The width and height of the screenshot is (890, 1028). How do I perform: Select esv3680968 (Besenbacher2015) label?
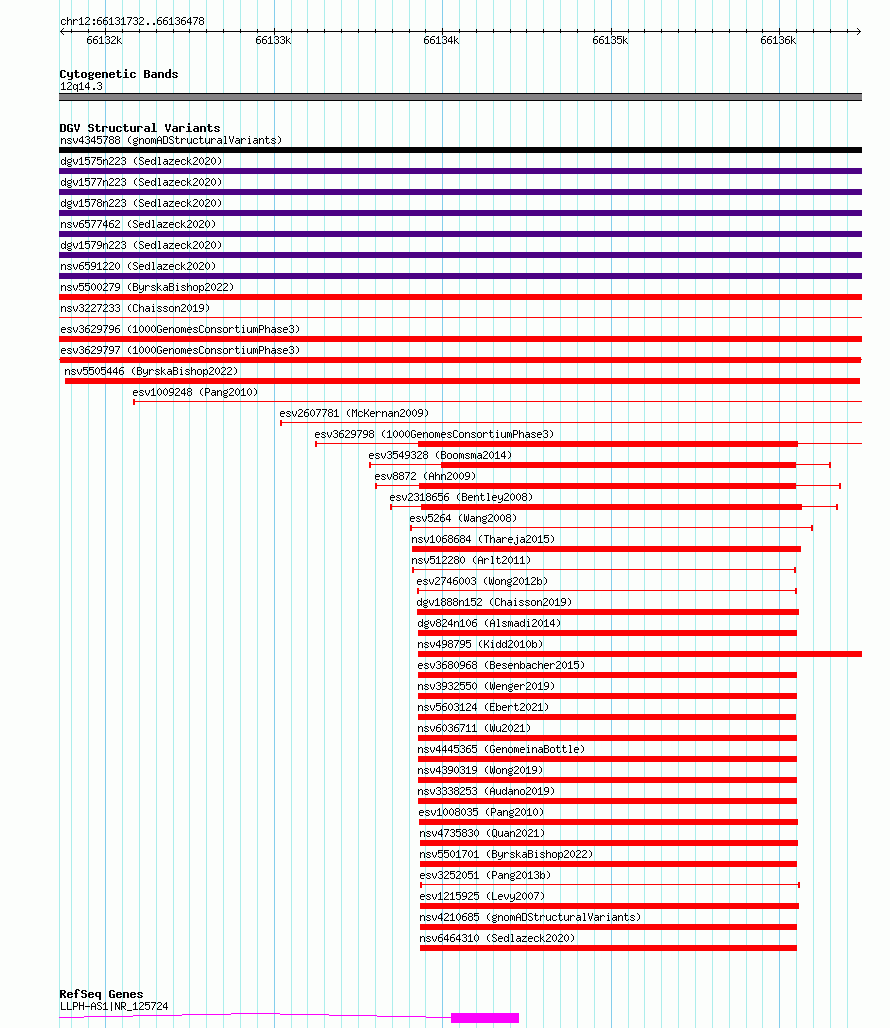pos(501,665)
